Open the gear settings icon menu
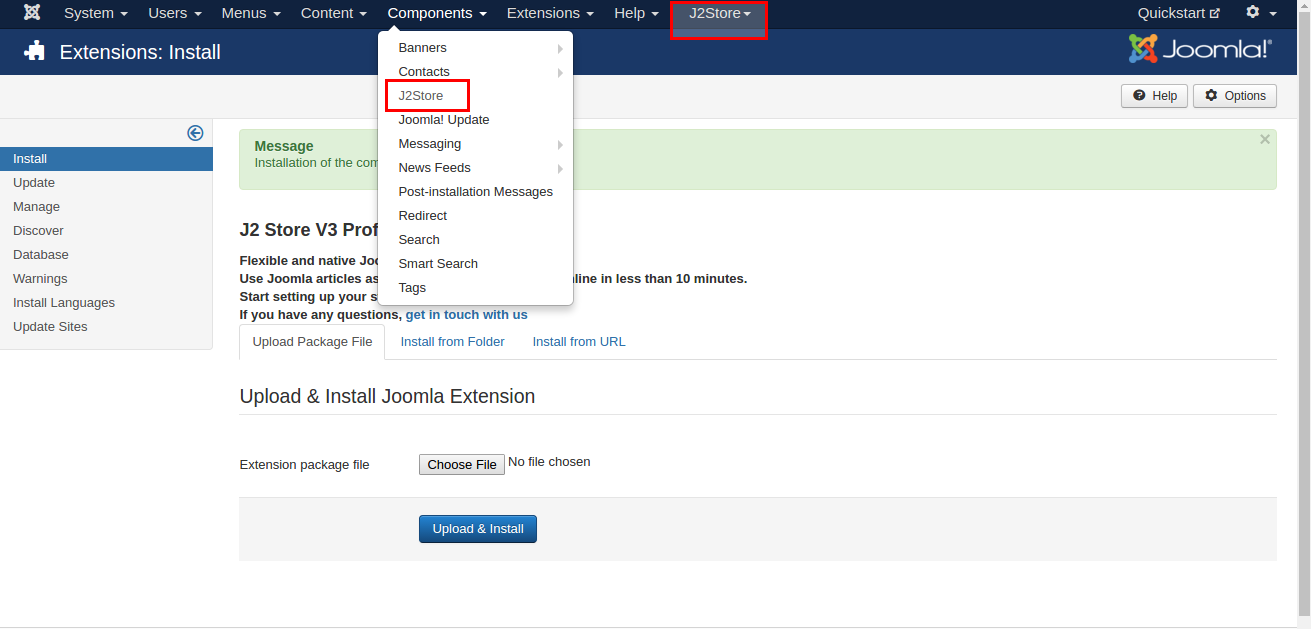The width and height of the screenshot is (1311, 629). (1261, 13)
